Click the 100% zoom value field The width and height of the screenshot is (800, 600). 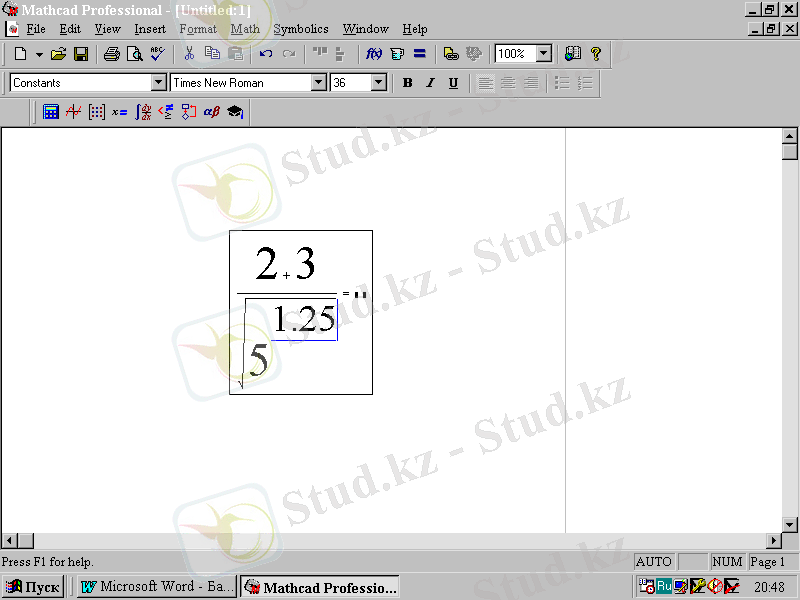pos(516,54)
